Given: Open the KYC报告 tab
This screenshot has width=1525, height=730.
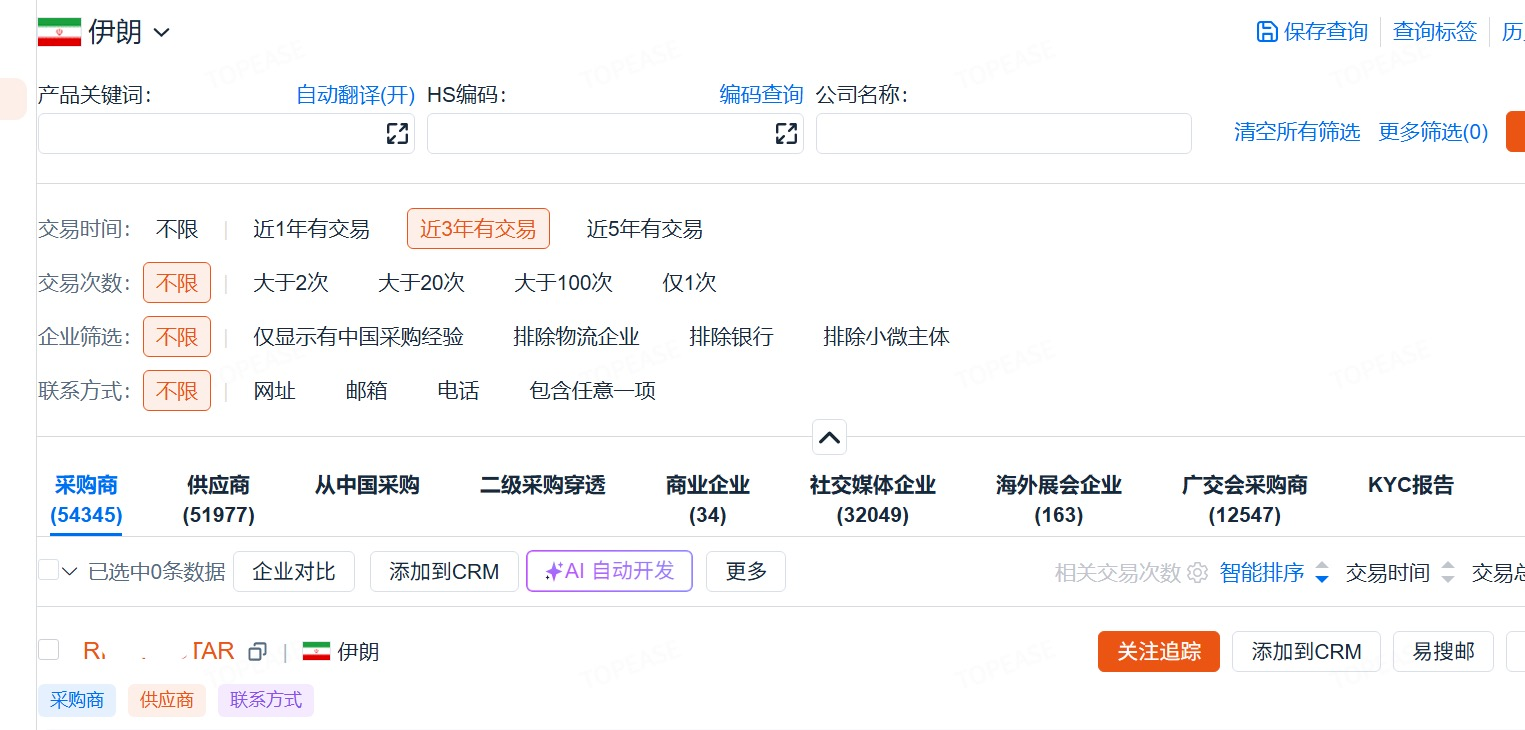Looking at the screenshot, I should click(1410, 486).
